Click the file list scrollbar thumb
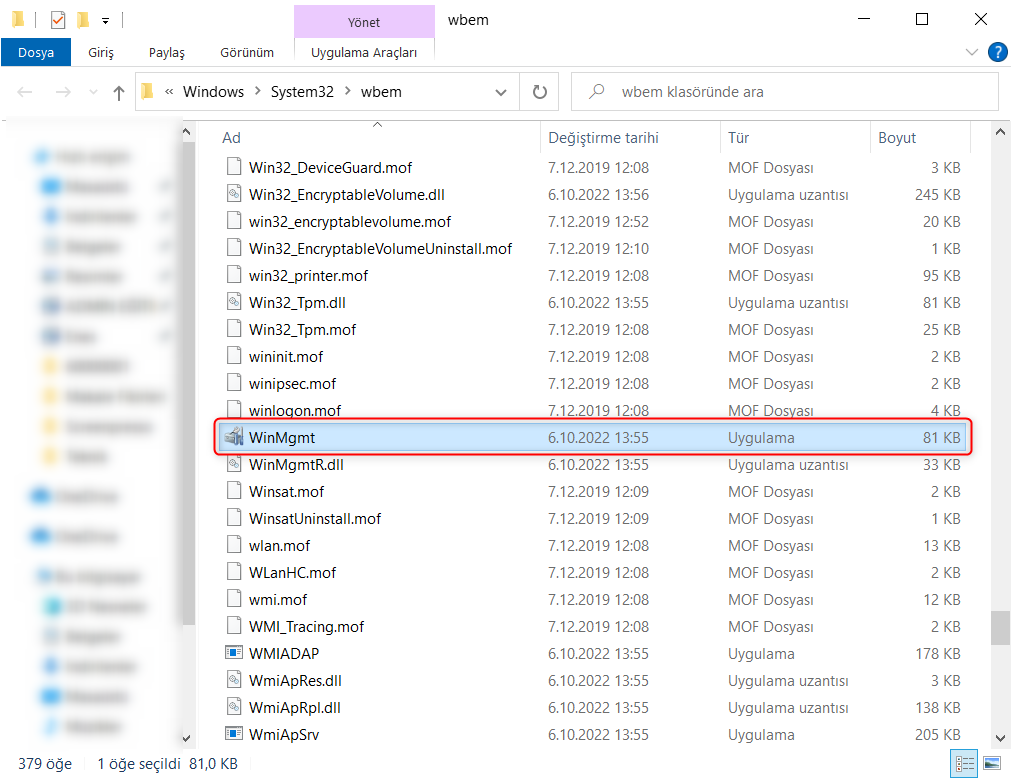Screen dimensions: 1012x779 1000,628
